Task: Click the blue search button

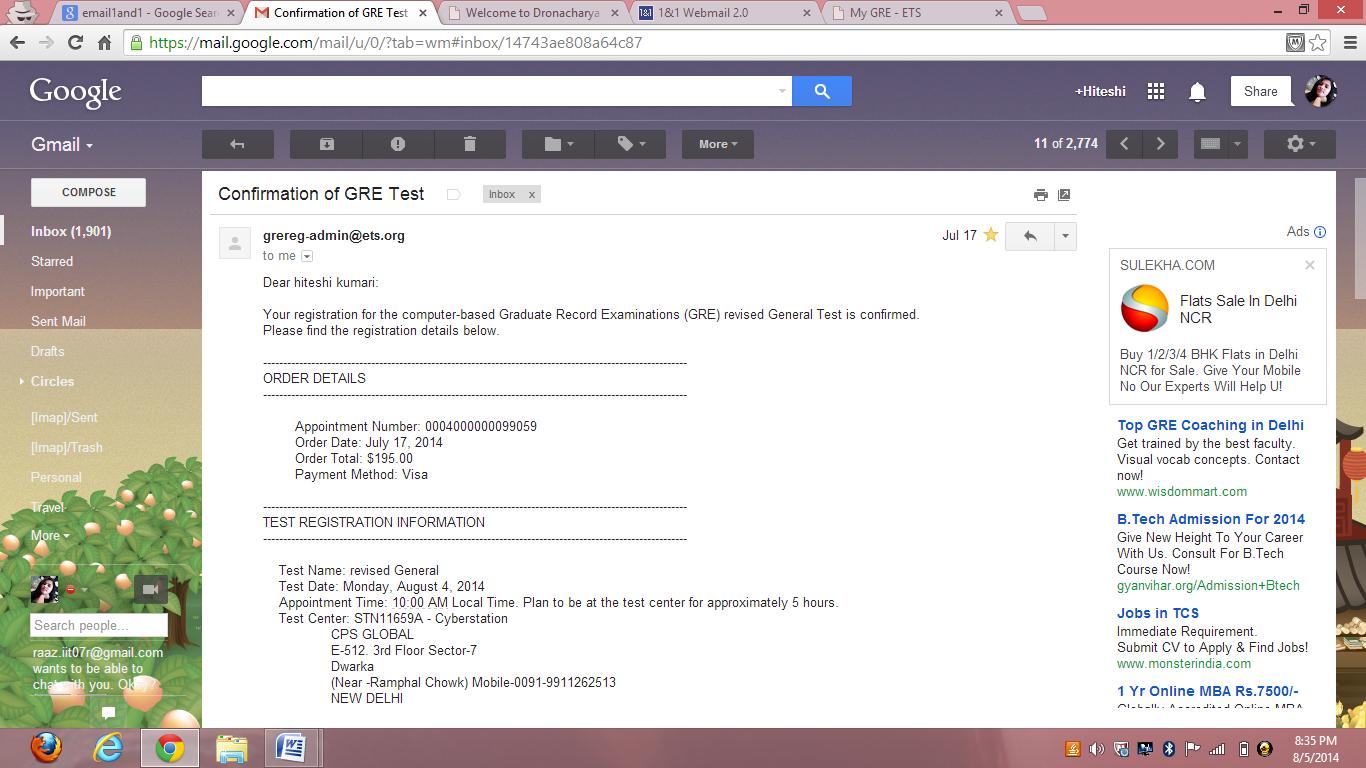Action: 822,91
